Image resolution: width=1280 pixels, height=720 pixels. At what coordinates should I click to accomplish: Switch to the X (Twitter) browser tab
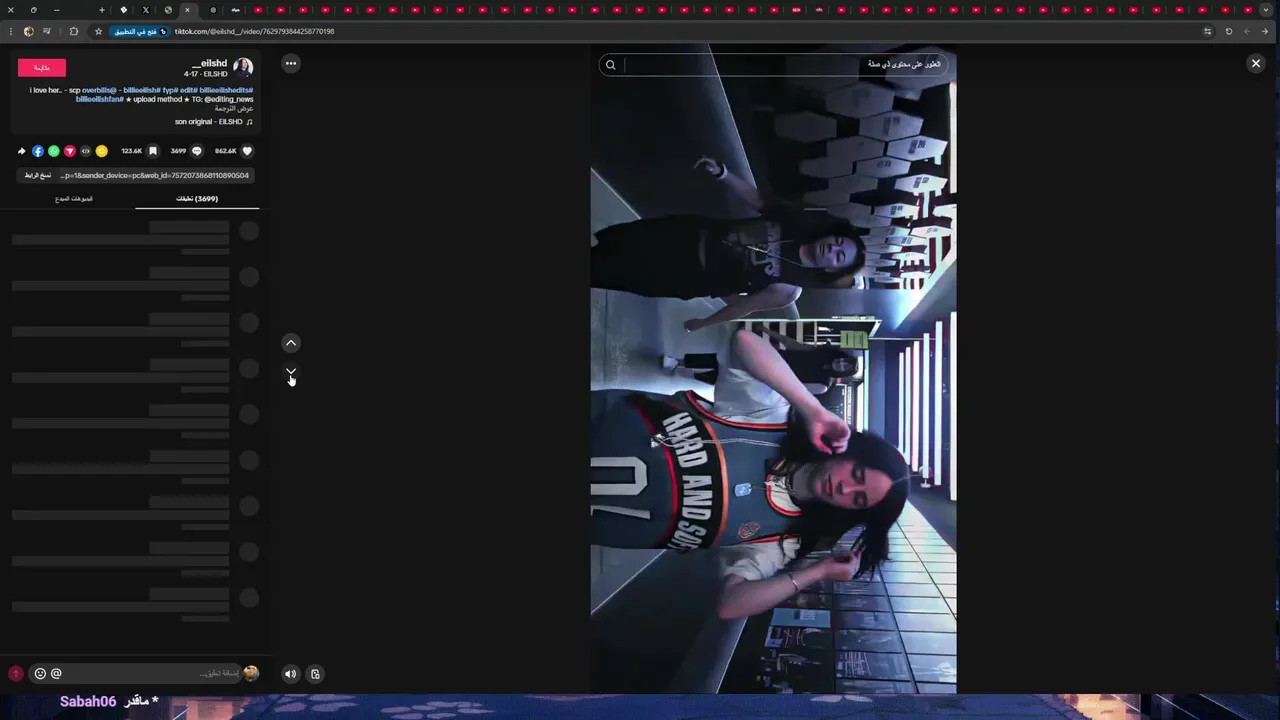145,10
